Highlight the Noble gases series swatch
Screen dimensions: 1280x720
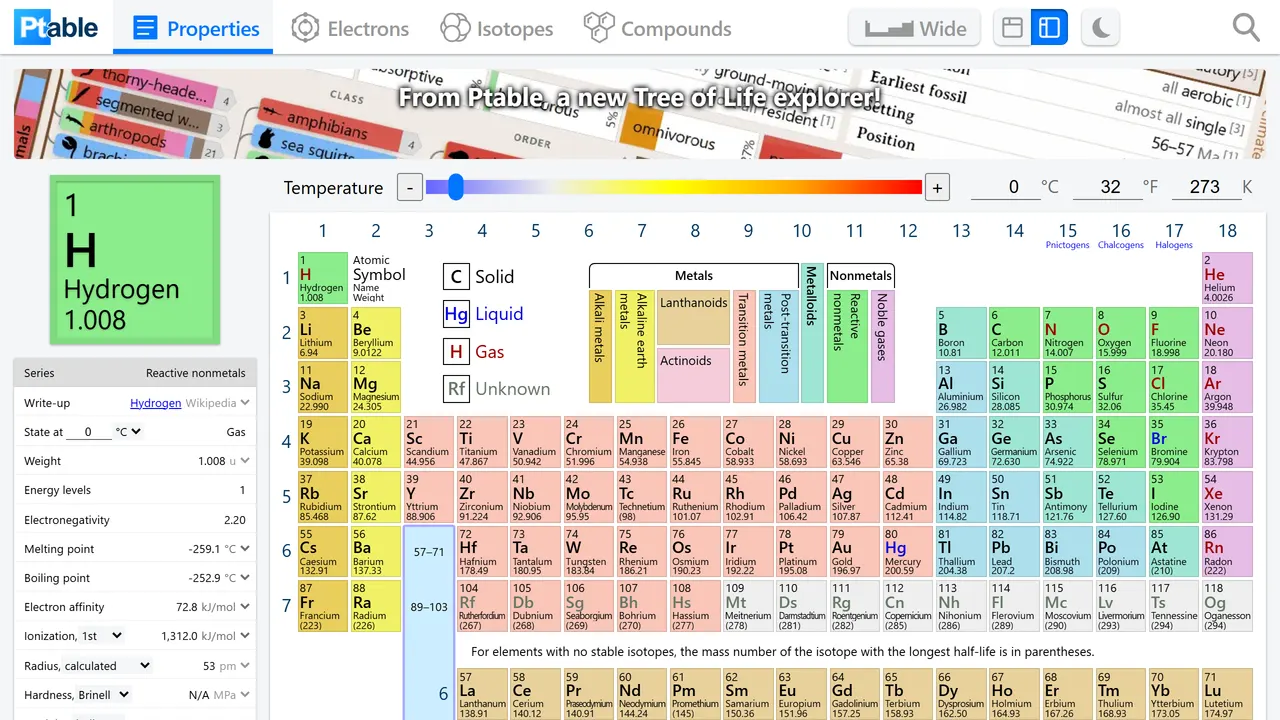click(x=882, y=347)
